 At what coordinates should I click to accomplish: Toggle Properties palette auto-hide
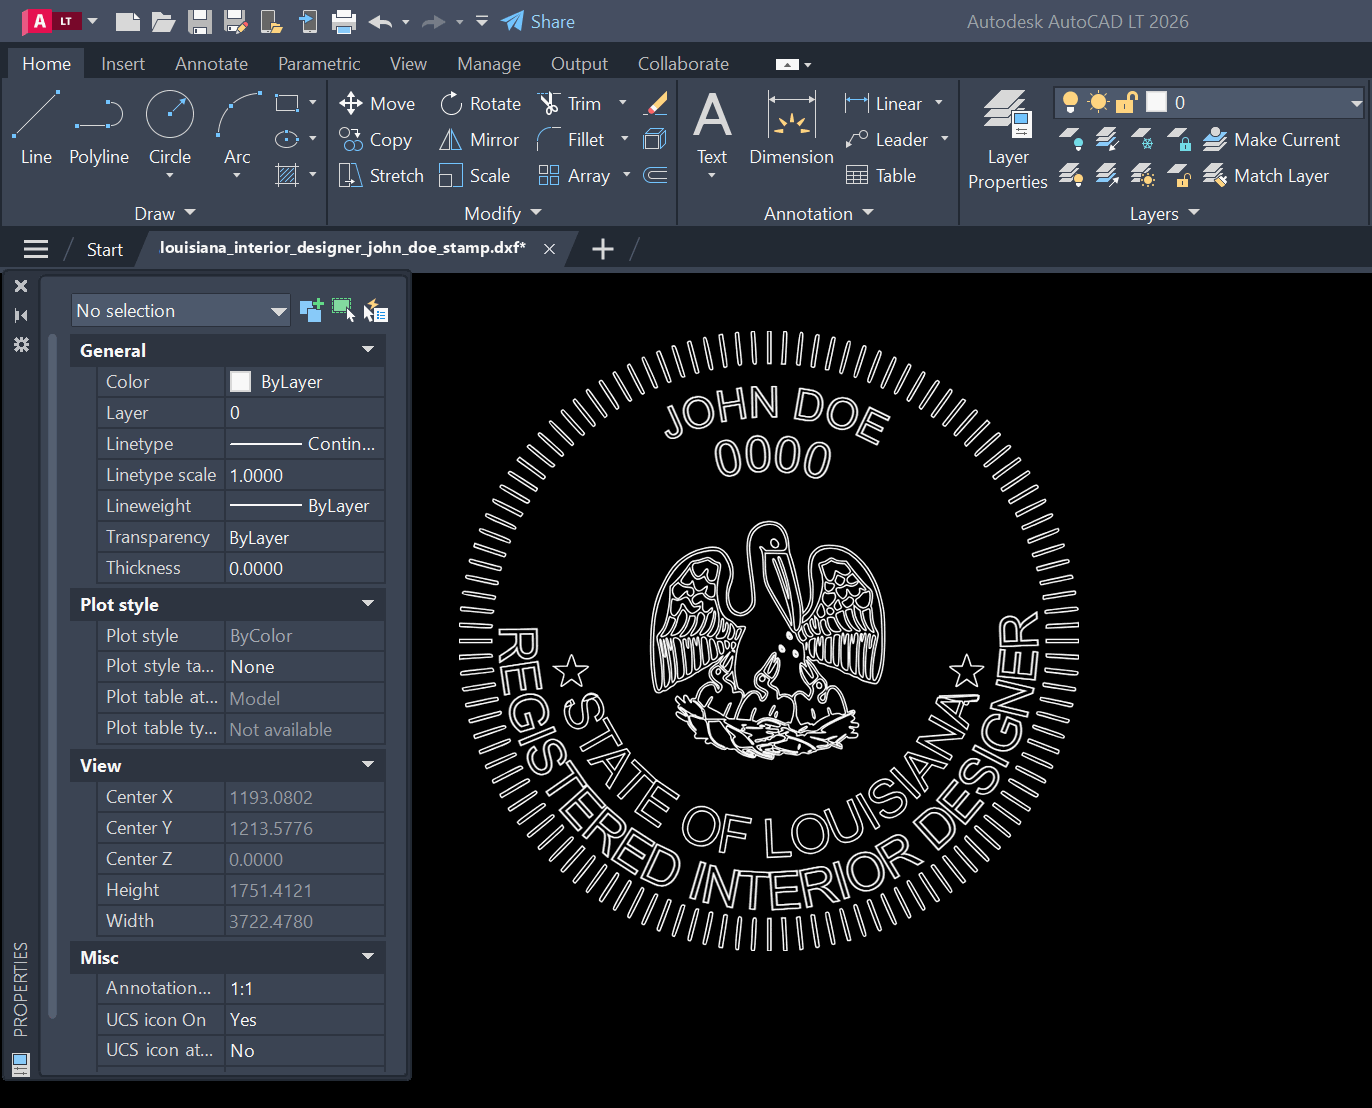pyautogui.click(x=21, y=315)
